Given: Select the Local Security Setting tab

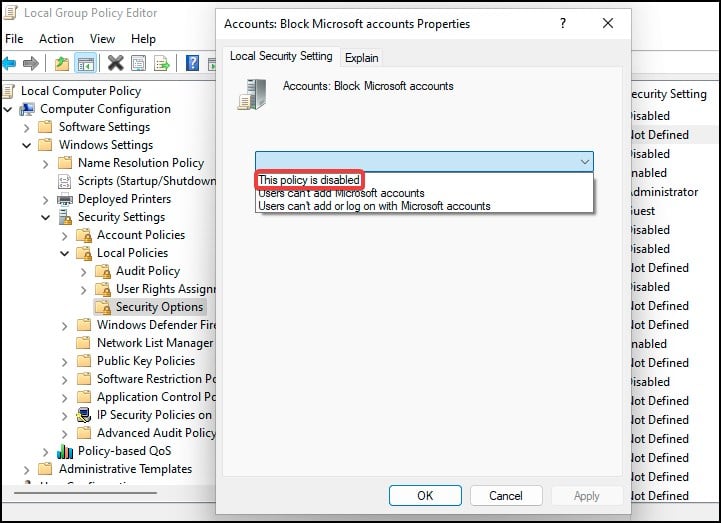Looking at the screenshot, I should 281,56.
